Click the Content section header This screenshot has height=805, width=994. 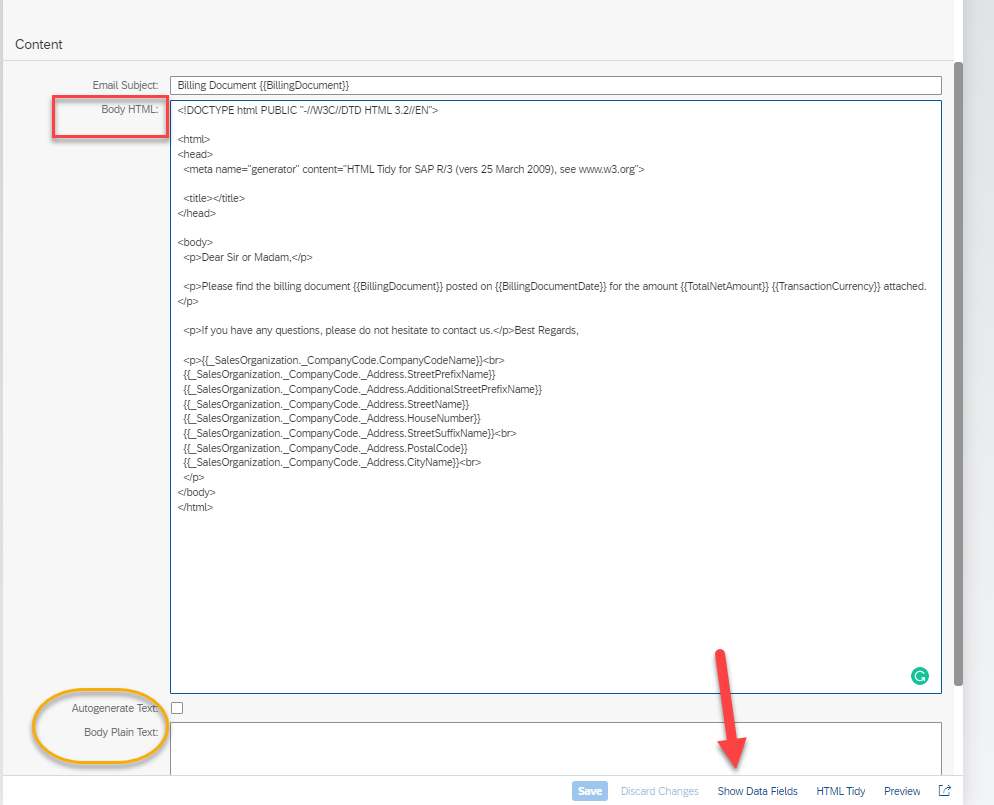(38, 44)
